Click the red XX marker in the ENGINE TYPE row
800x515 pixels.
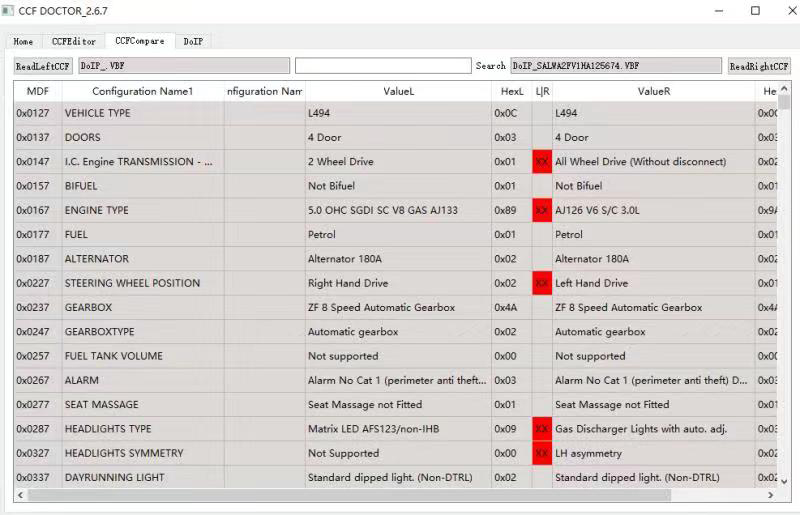click(542, 210)
